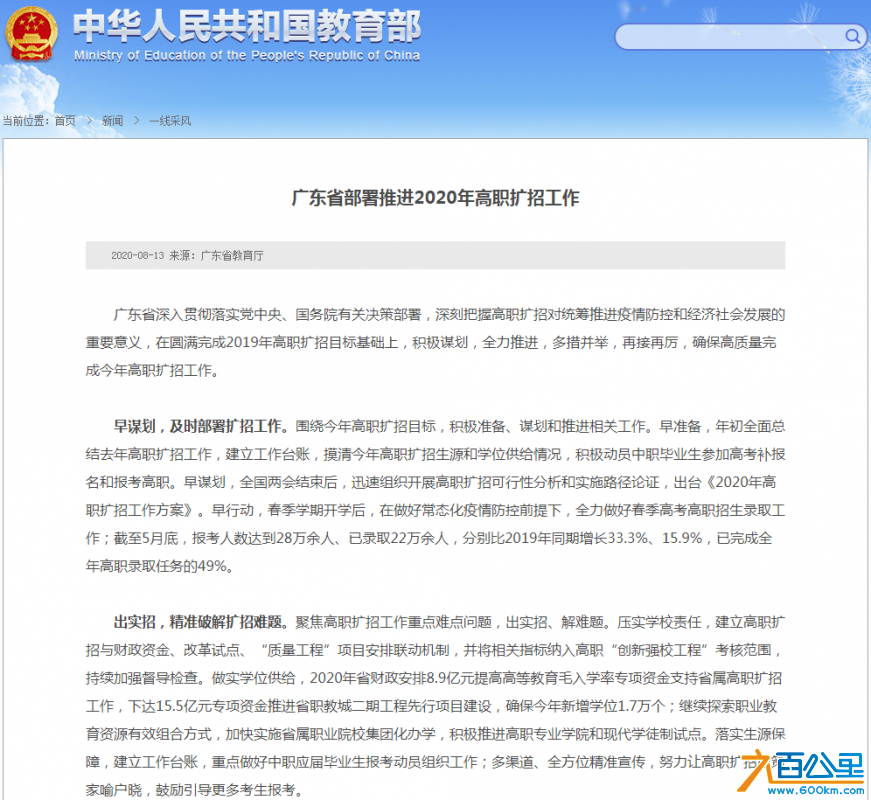Open the 首页 breadcrumb link
871x800 pixels.
point(65,121)
